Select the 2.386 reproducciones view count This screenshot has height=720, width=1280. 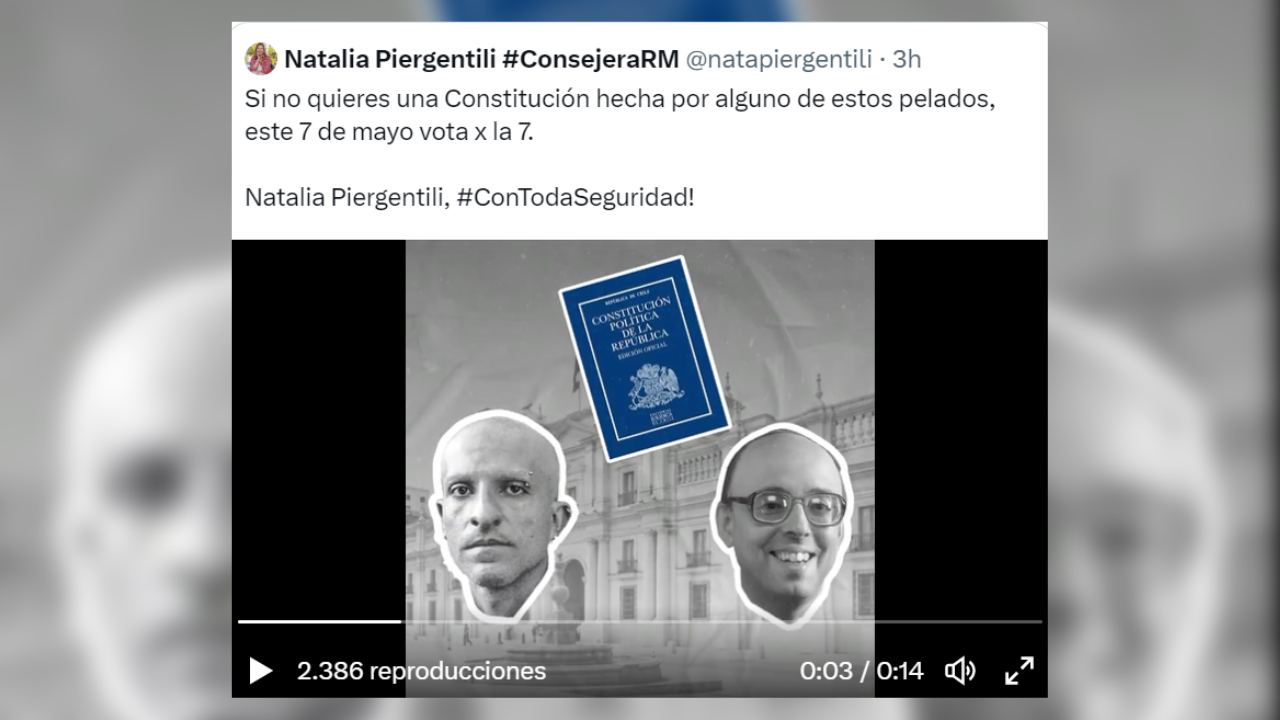coord(421,670)
